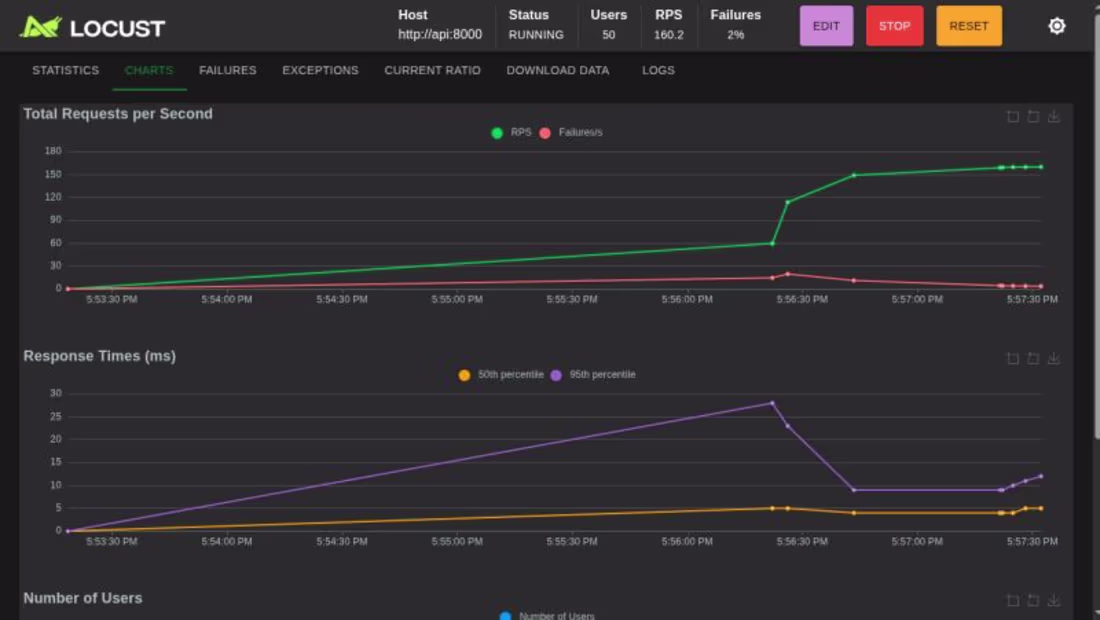
Task: Switch to the Statistics tab
Action: 65,70
